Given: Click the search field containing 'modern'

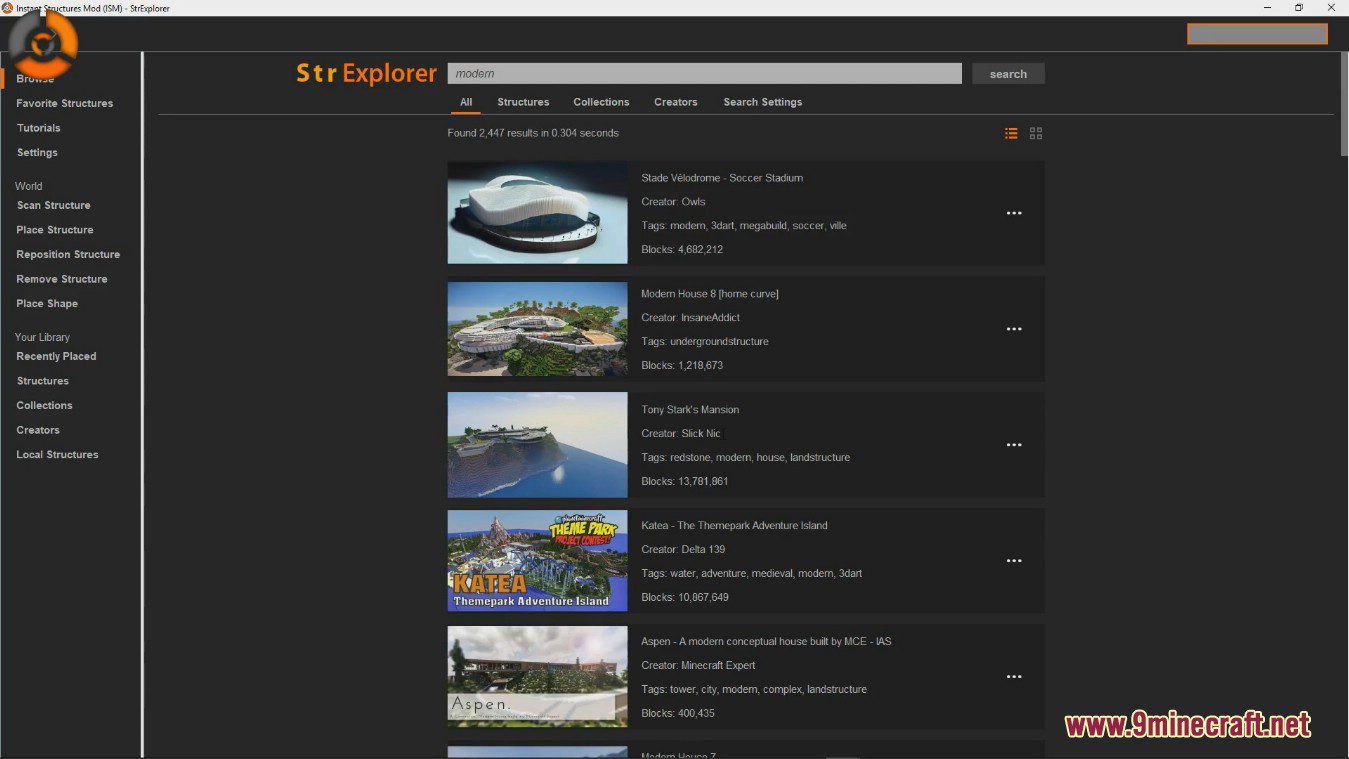Looking at the screenshot, I should pos(704,74).
